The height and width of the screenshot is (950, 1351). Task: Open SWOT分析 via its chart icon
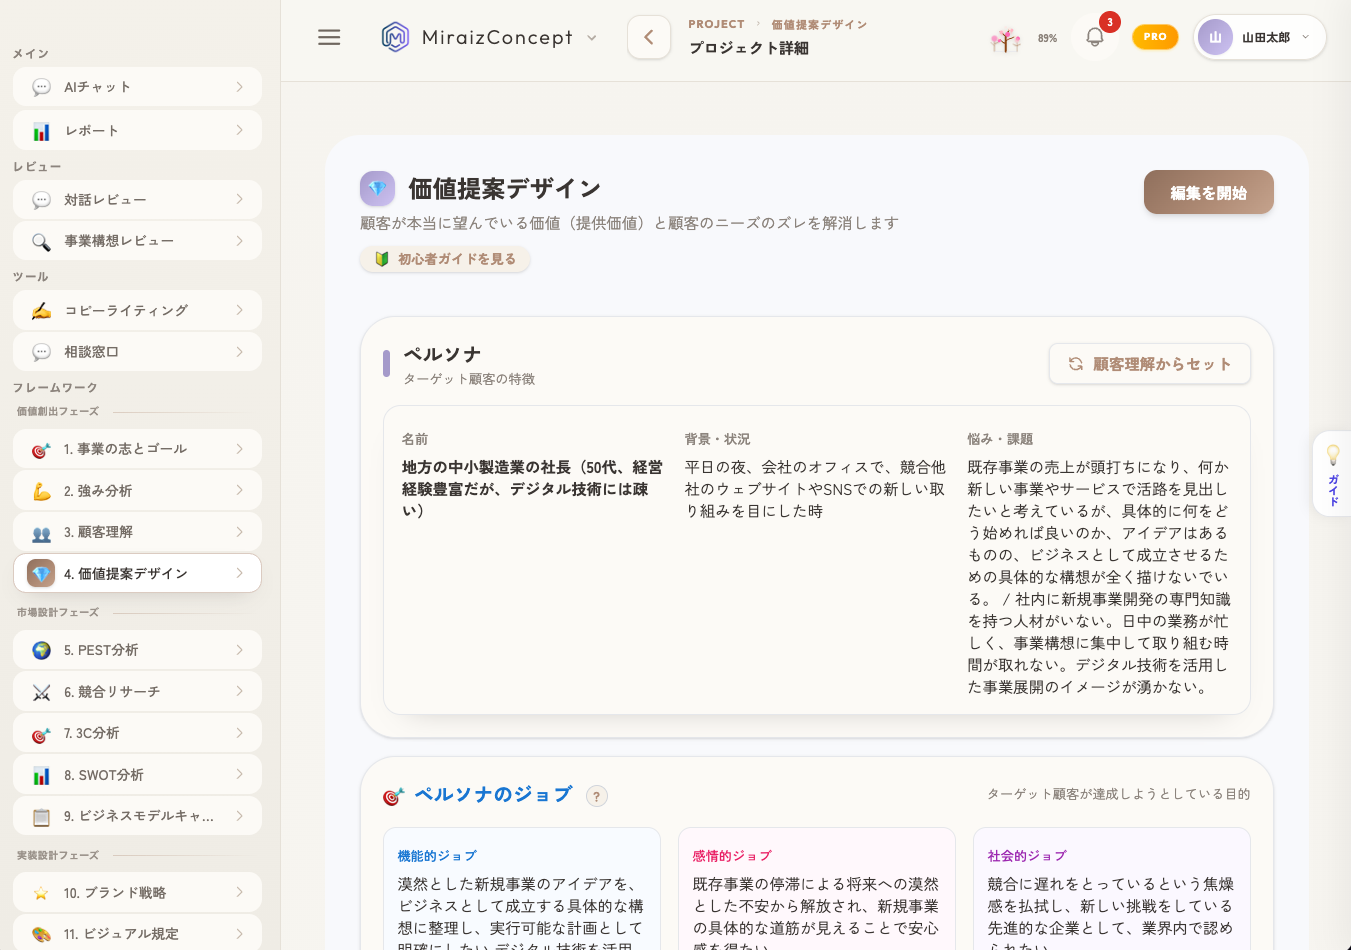coord(42,773)
